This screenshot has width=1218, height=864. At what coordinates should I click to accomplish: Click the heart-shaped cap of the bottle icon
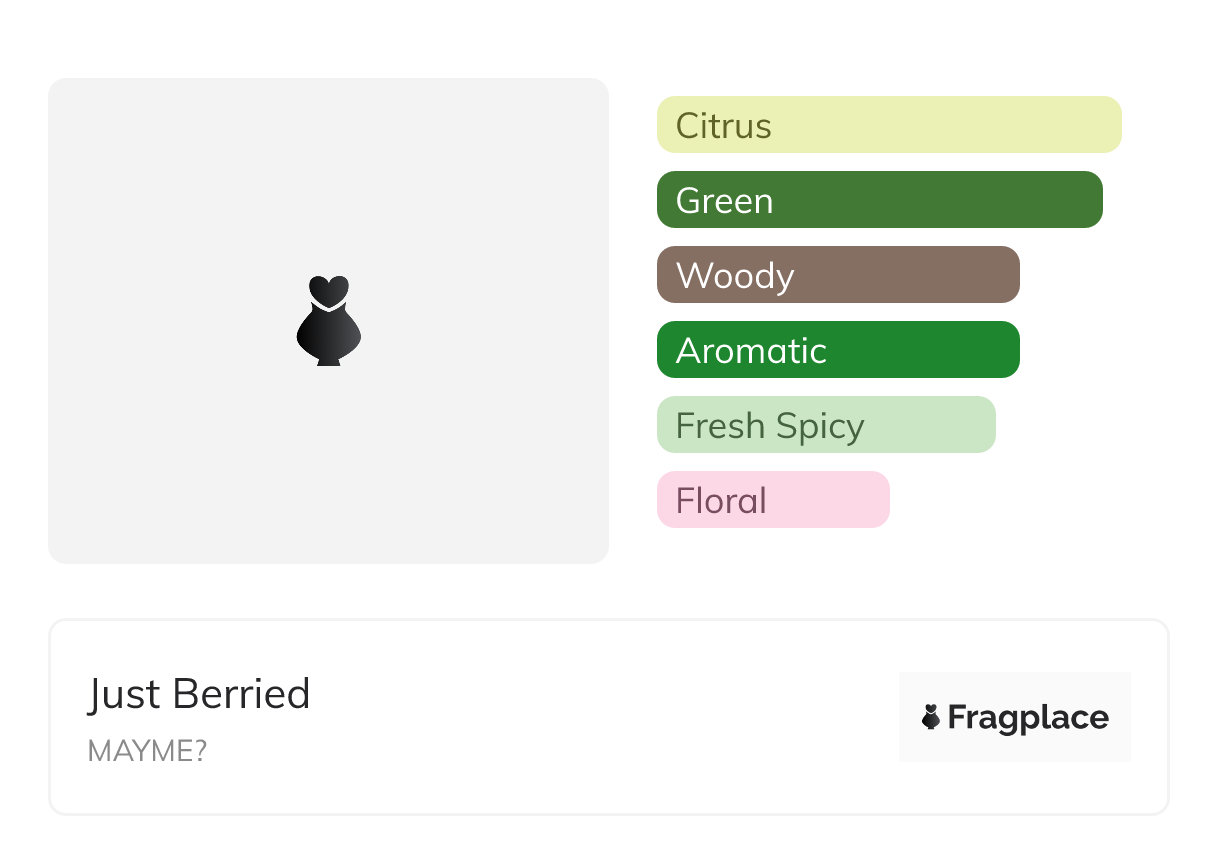coord(328,289)
